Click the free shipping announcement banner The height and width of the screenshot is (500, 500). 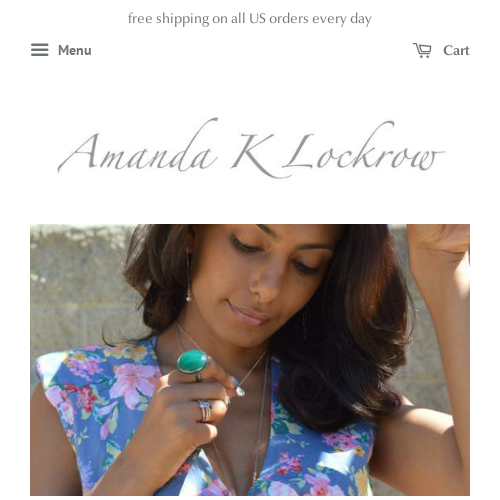tap(250, 18)
